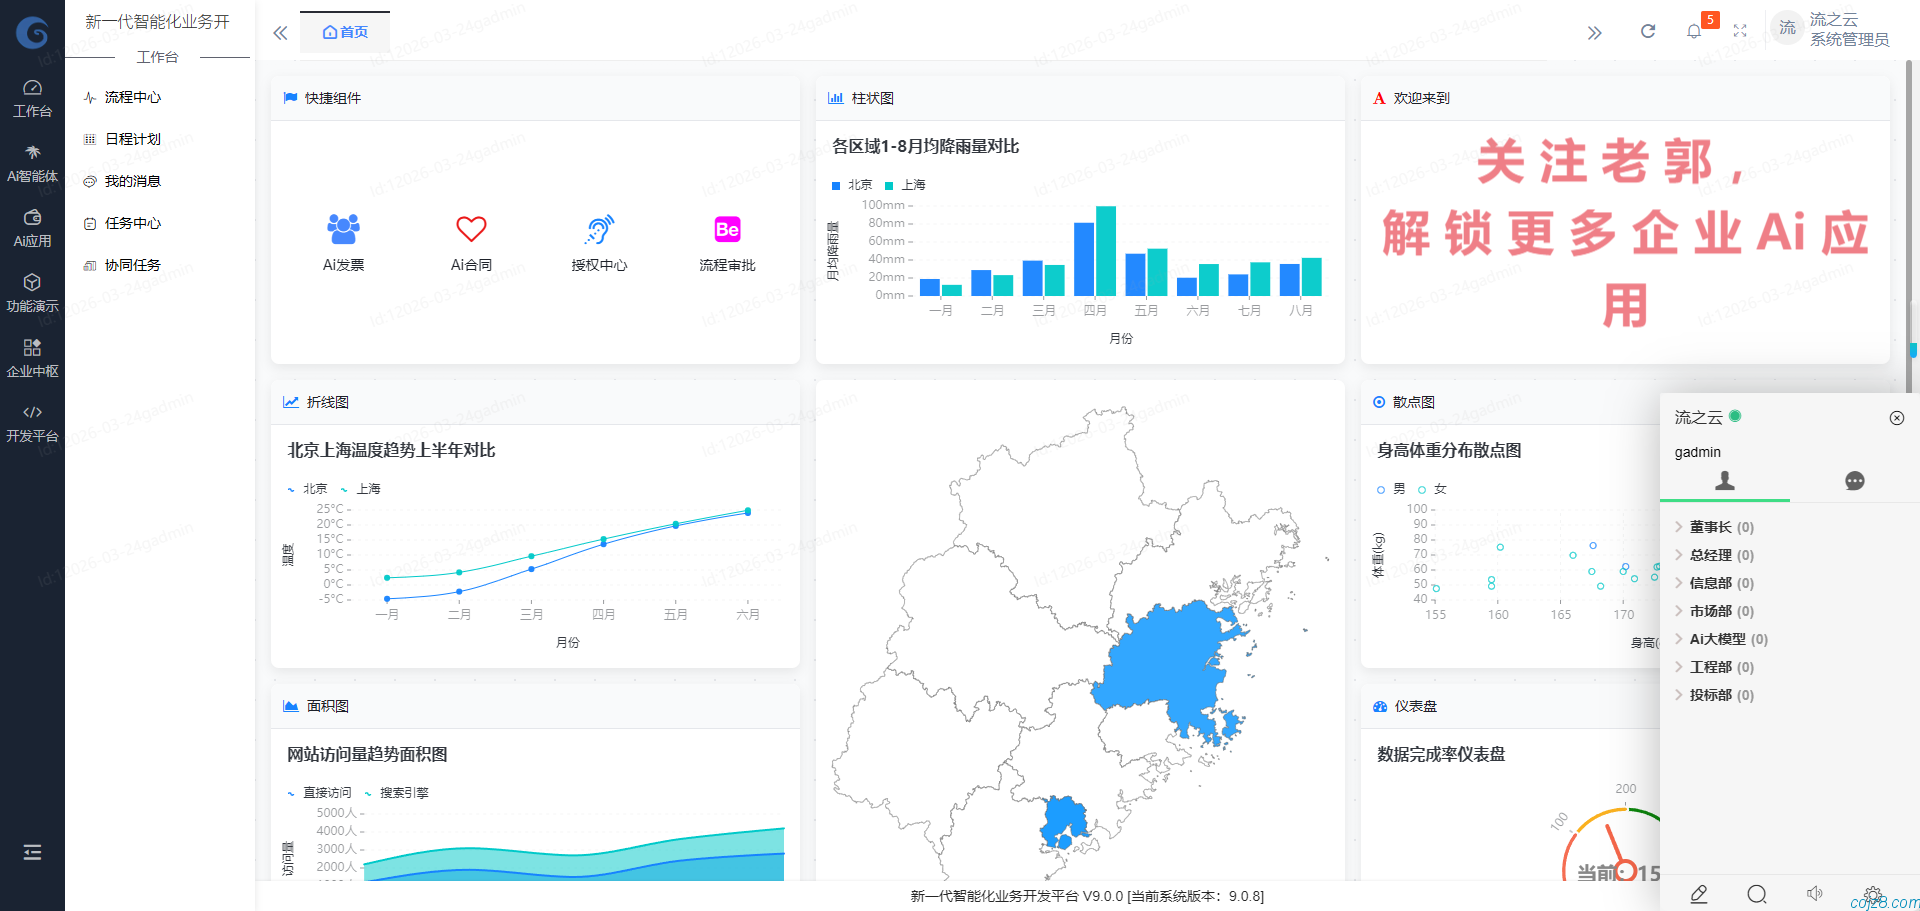Click the notification bell icon

pos(1693,31)
